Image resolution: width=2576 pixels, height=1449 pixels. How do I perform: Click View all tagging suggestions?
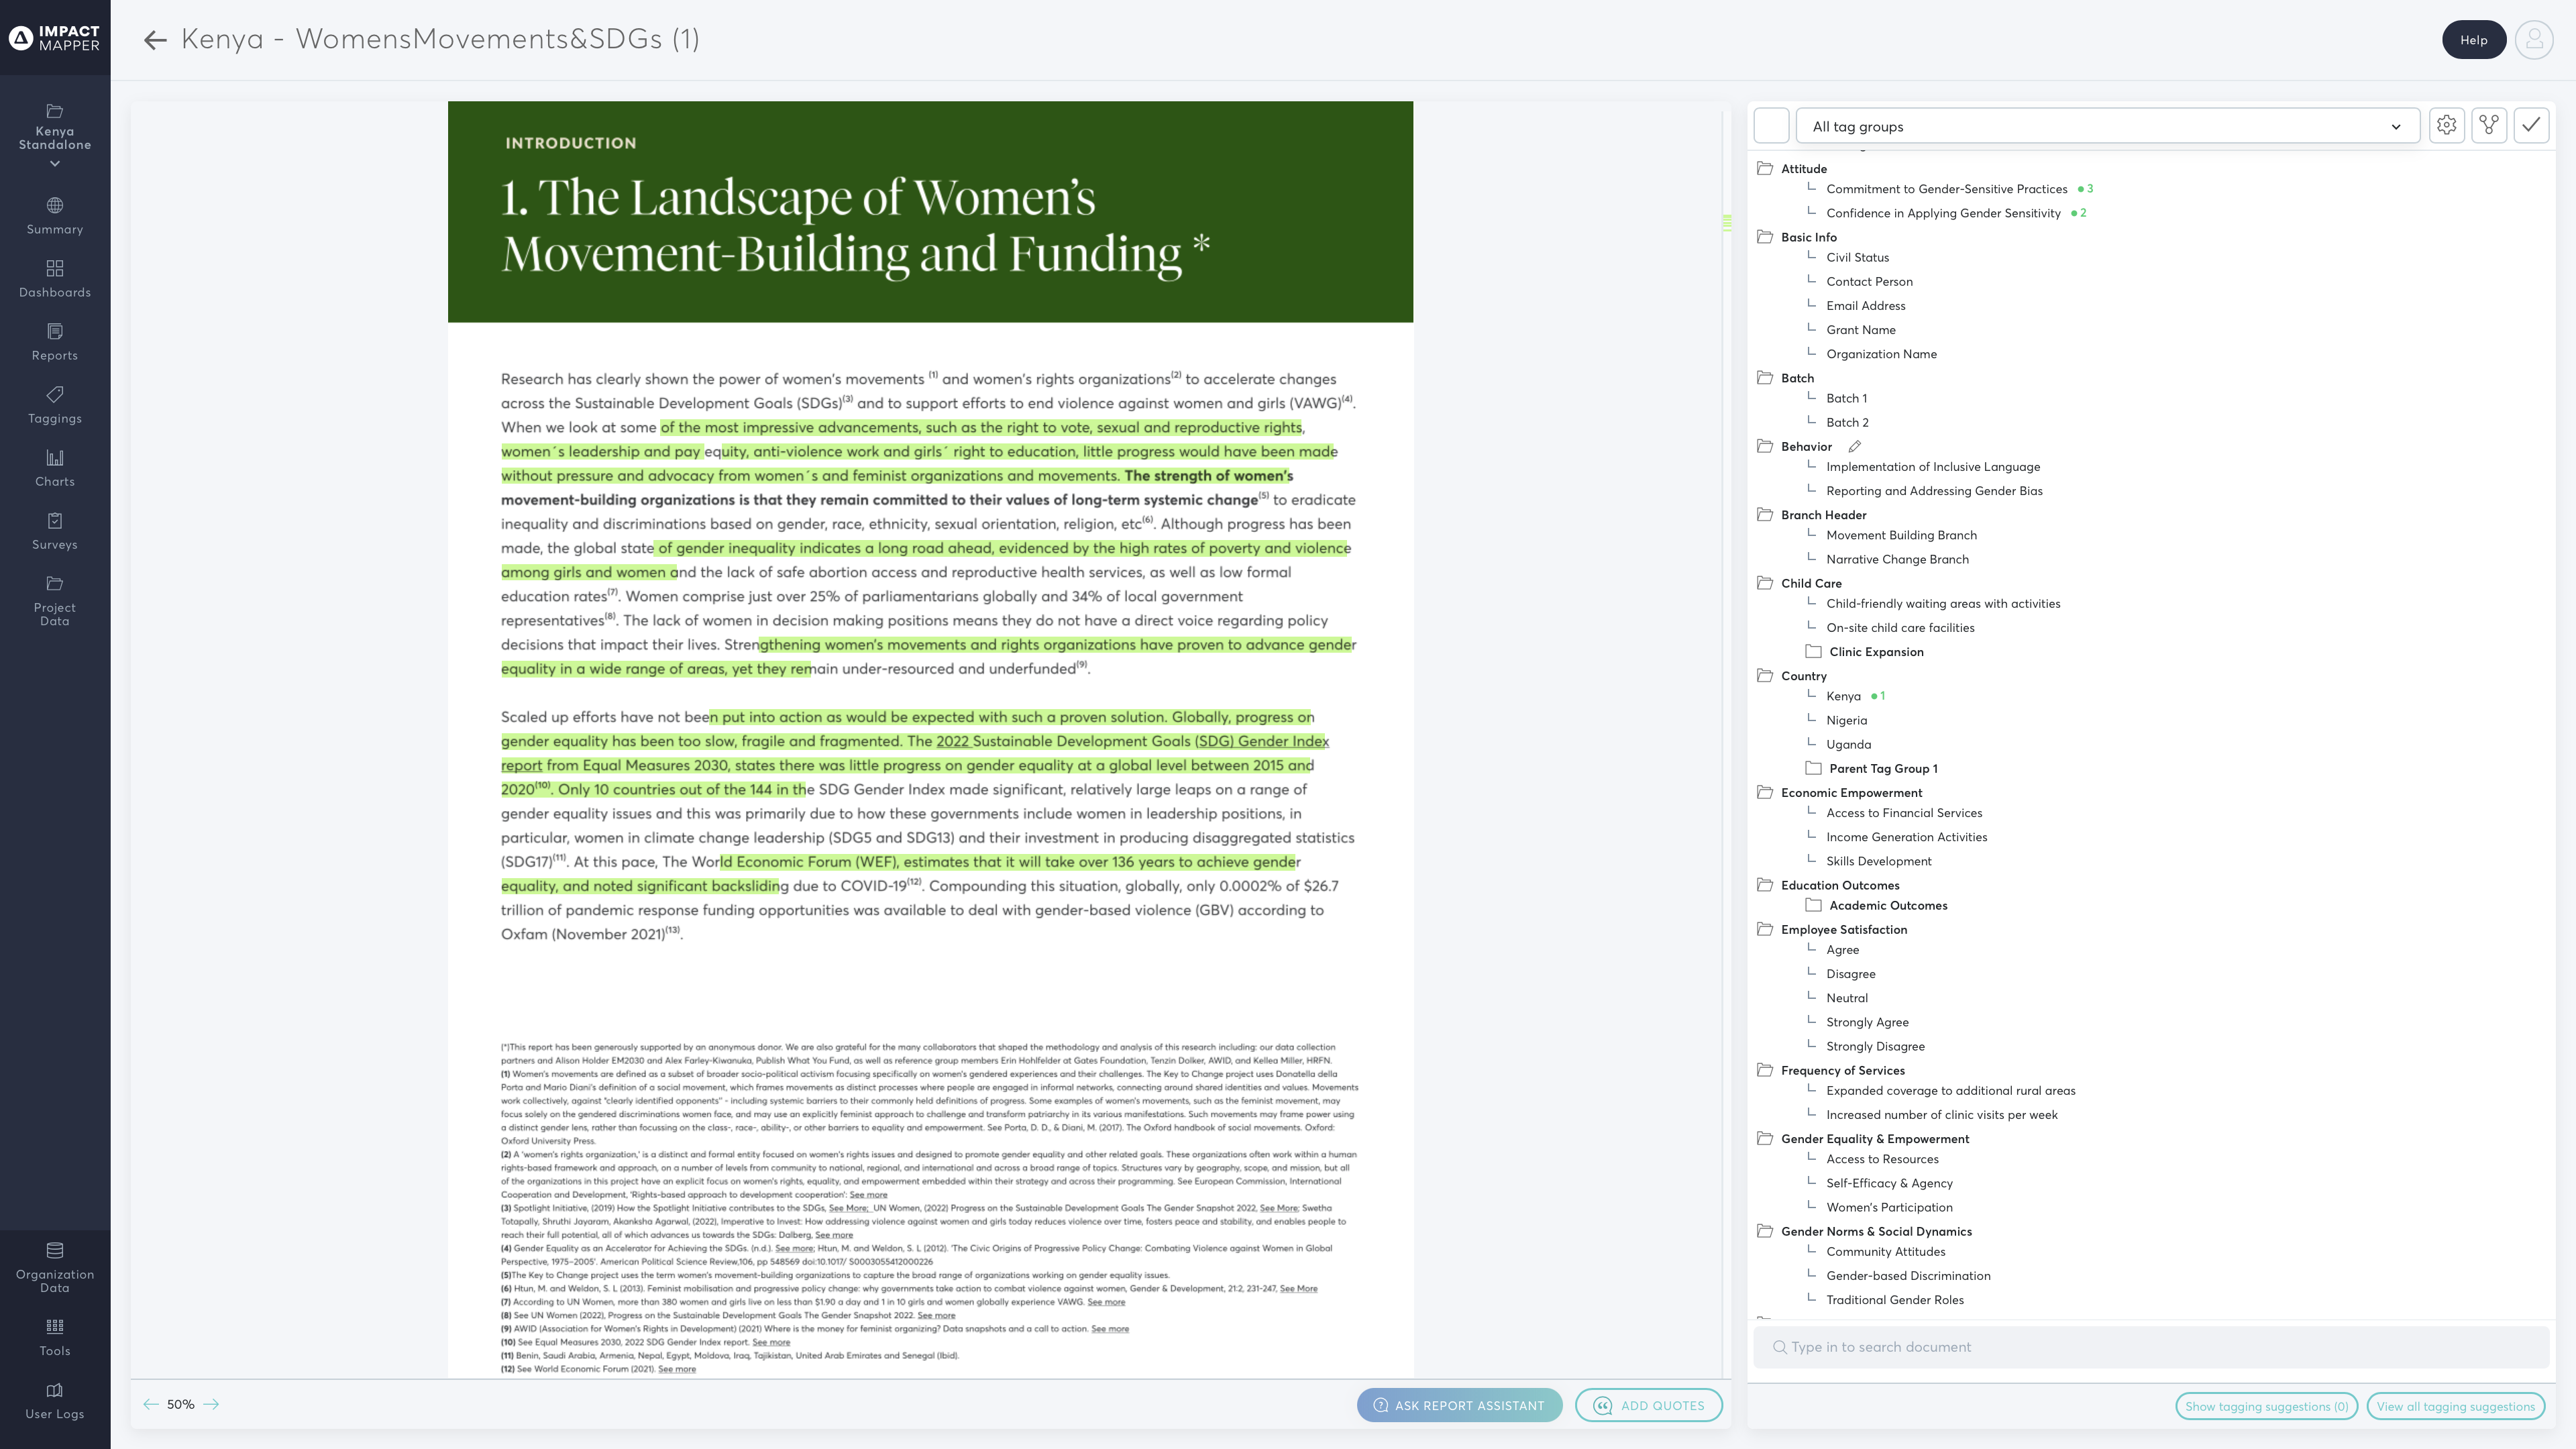tap(2455, 1406)
